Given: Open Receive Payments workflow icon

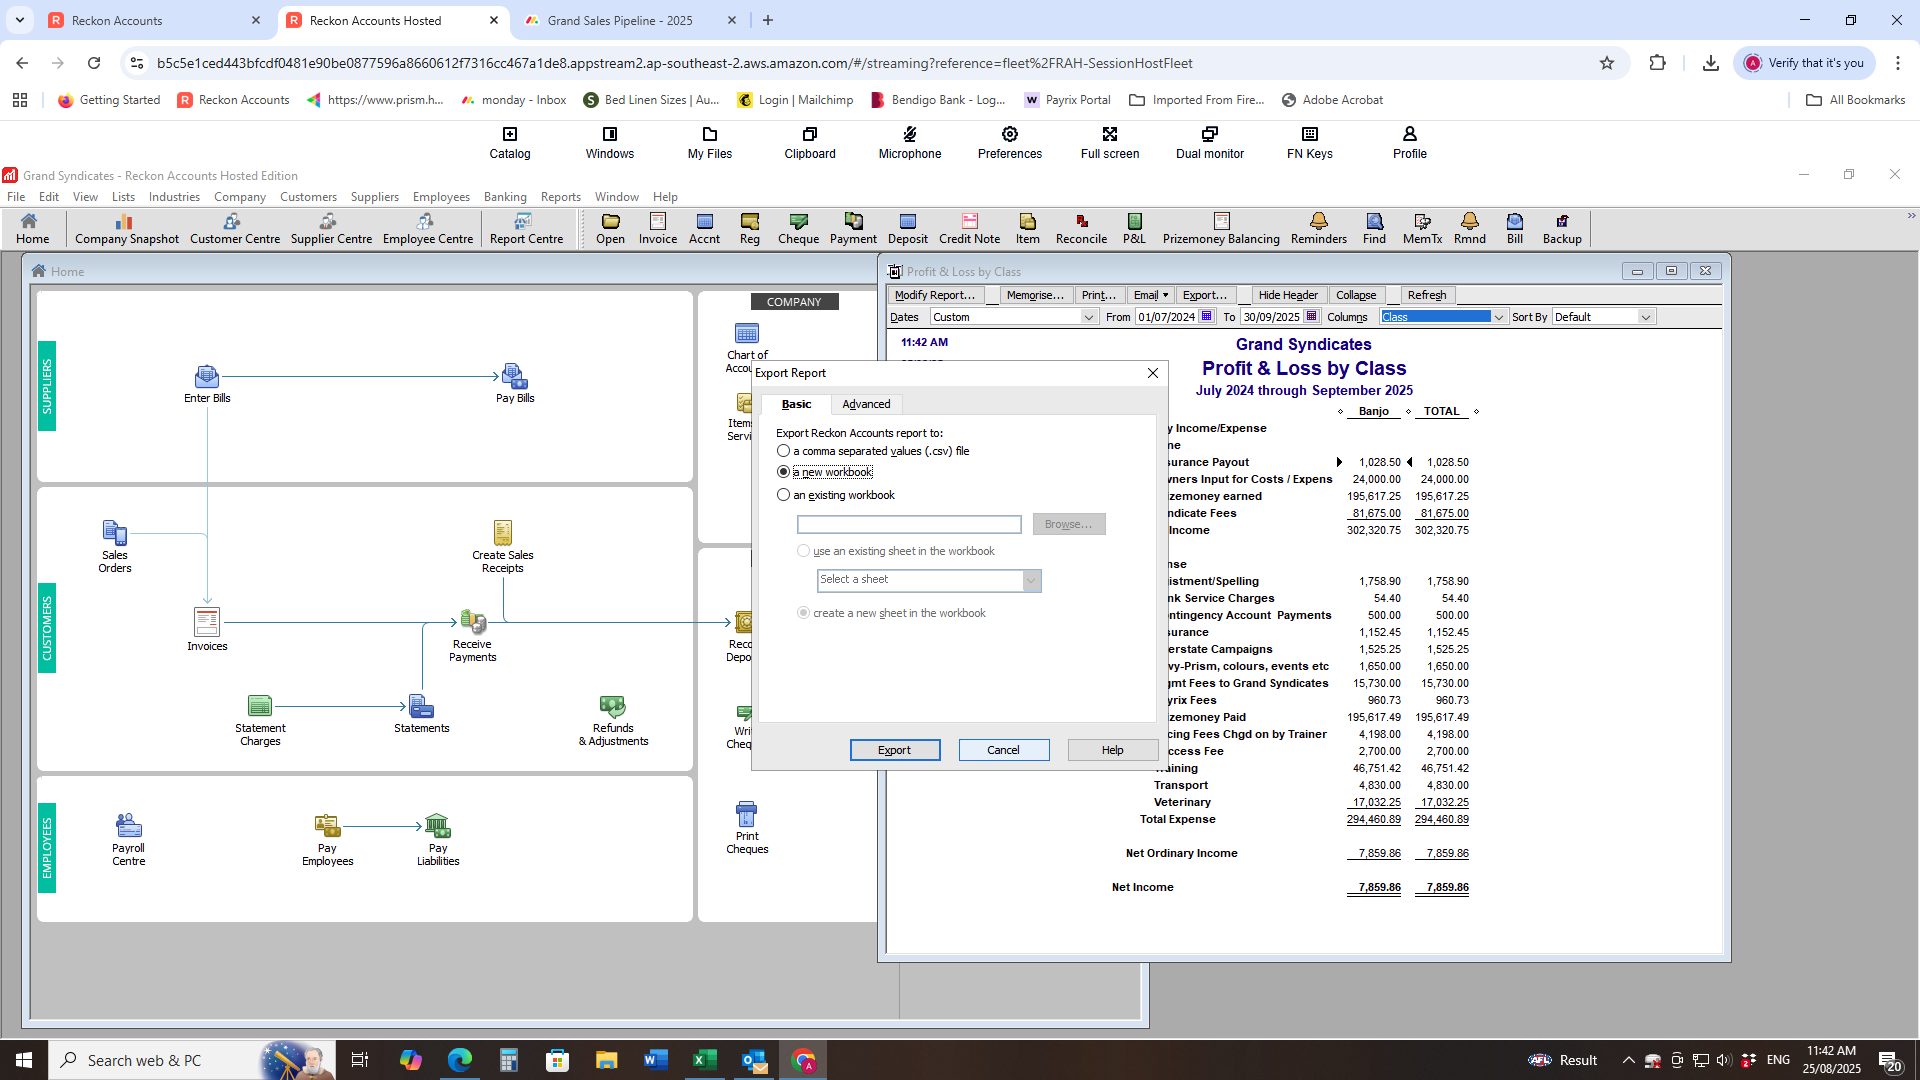Looking at the screenshot, I should (x=472, y=634).
